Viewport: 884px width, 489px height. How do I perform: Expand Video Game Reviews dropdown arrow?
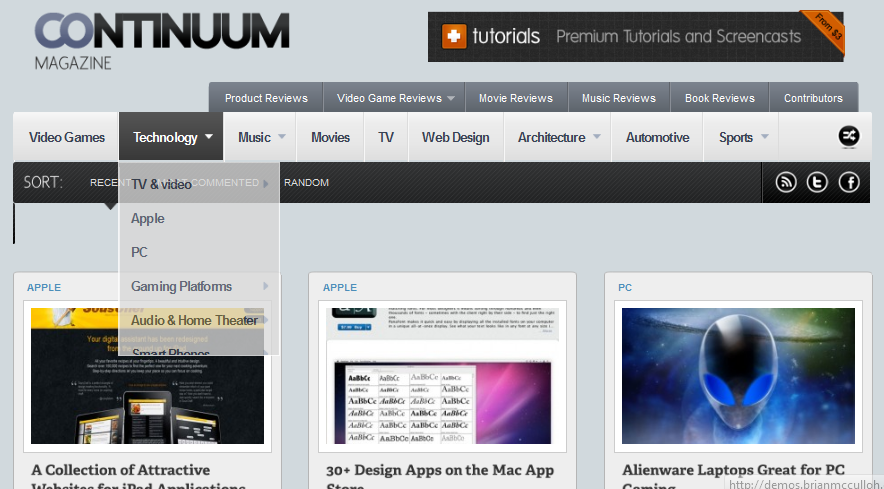tap(451, 98)
